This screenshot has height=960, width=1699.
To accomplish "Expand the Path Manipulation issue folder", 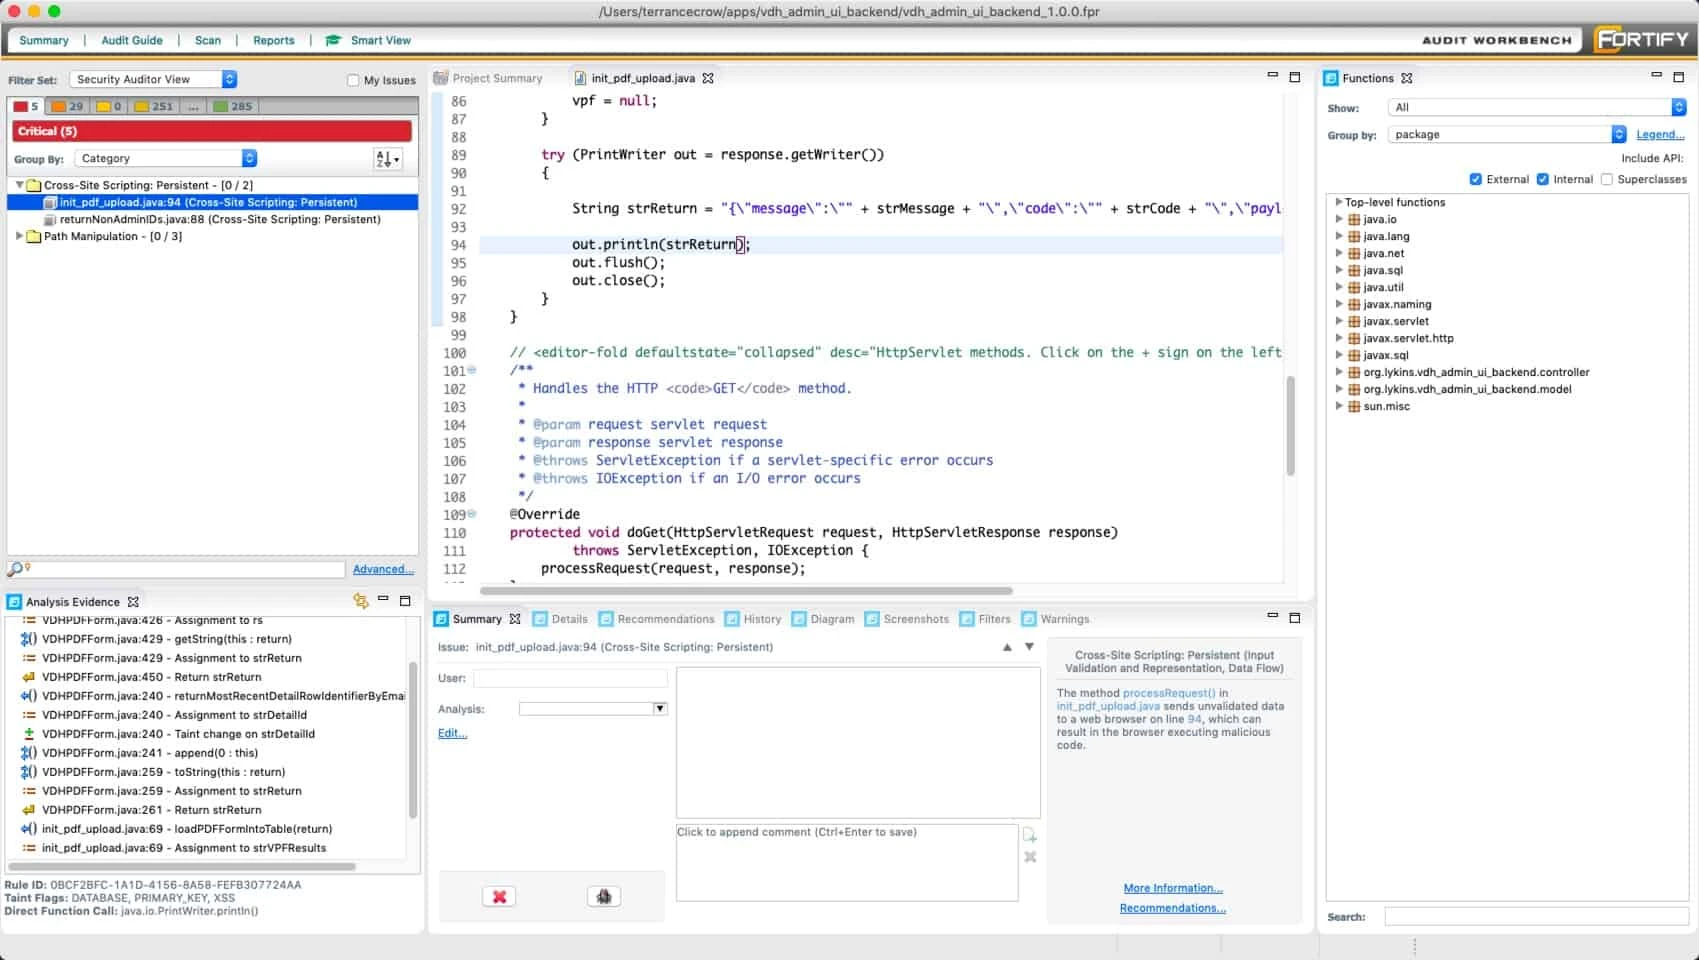I will point(18,236).
